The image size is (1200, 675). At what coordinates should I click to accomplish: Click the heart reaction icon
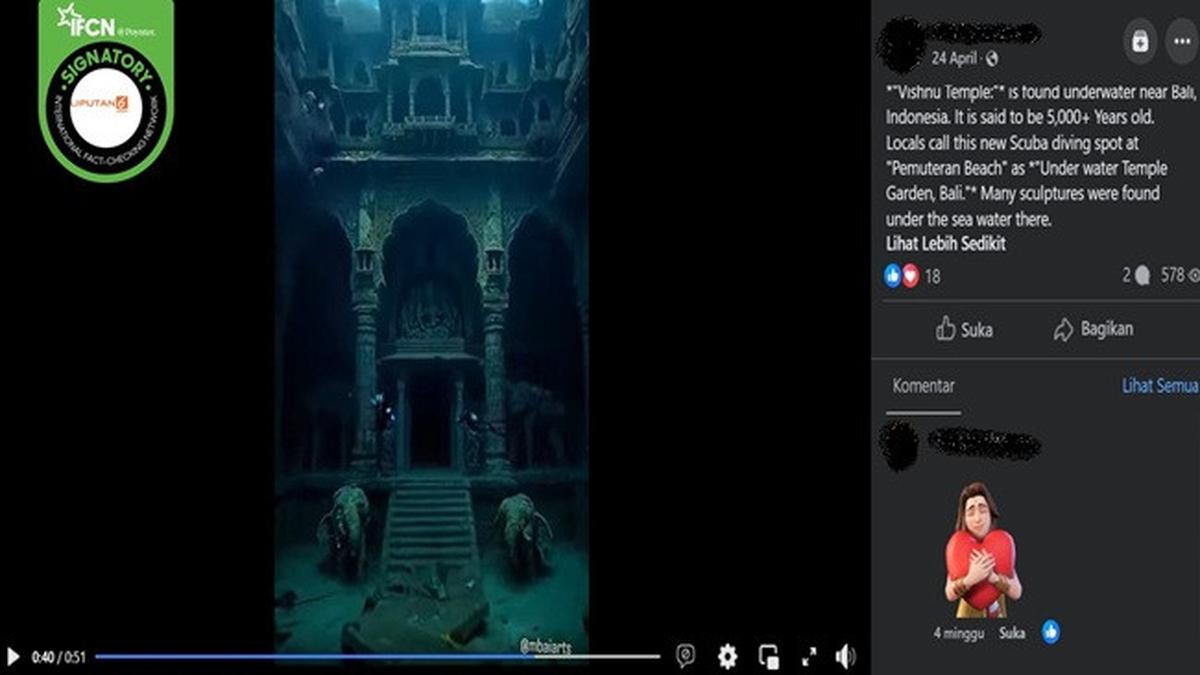910,276
